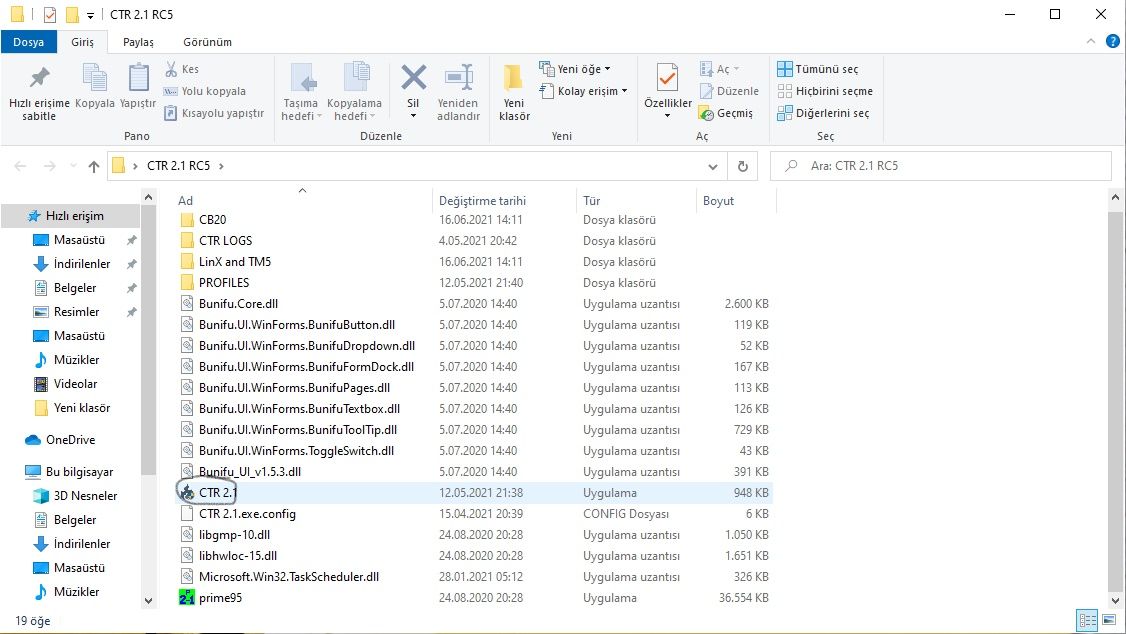Open quick access toolbar customize arrow
The image size is (1126, 634).
click(x=90, y=15)
